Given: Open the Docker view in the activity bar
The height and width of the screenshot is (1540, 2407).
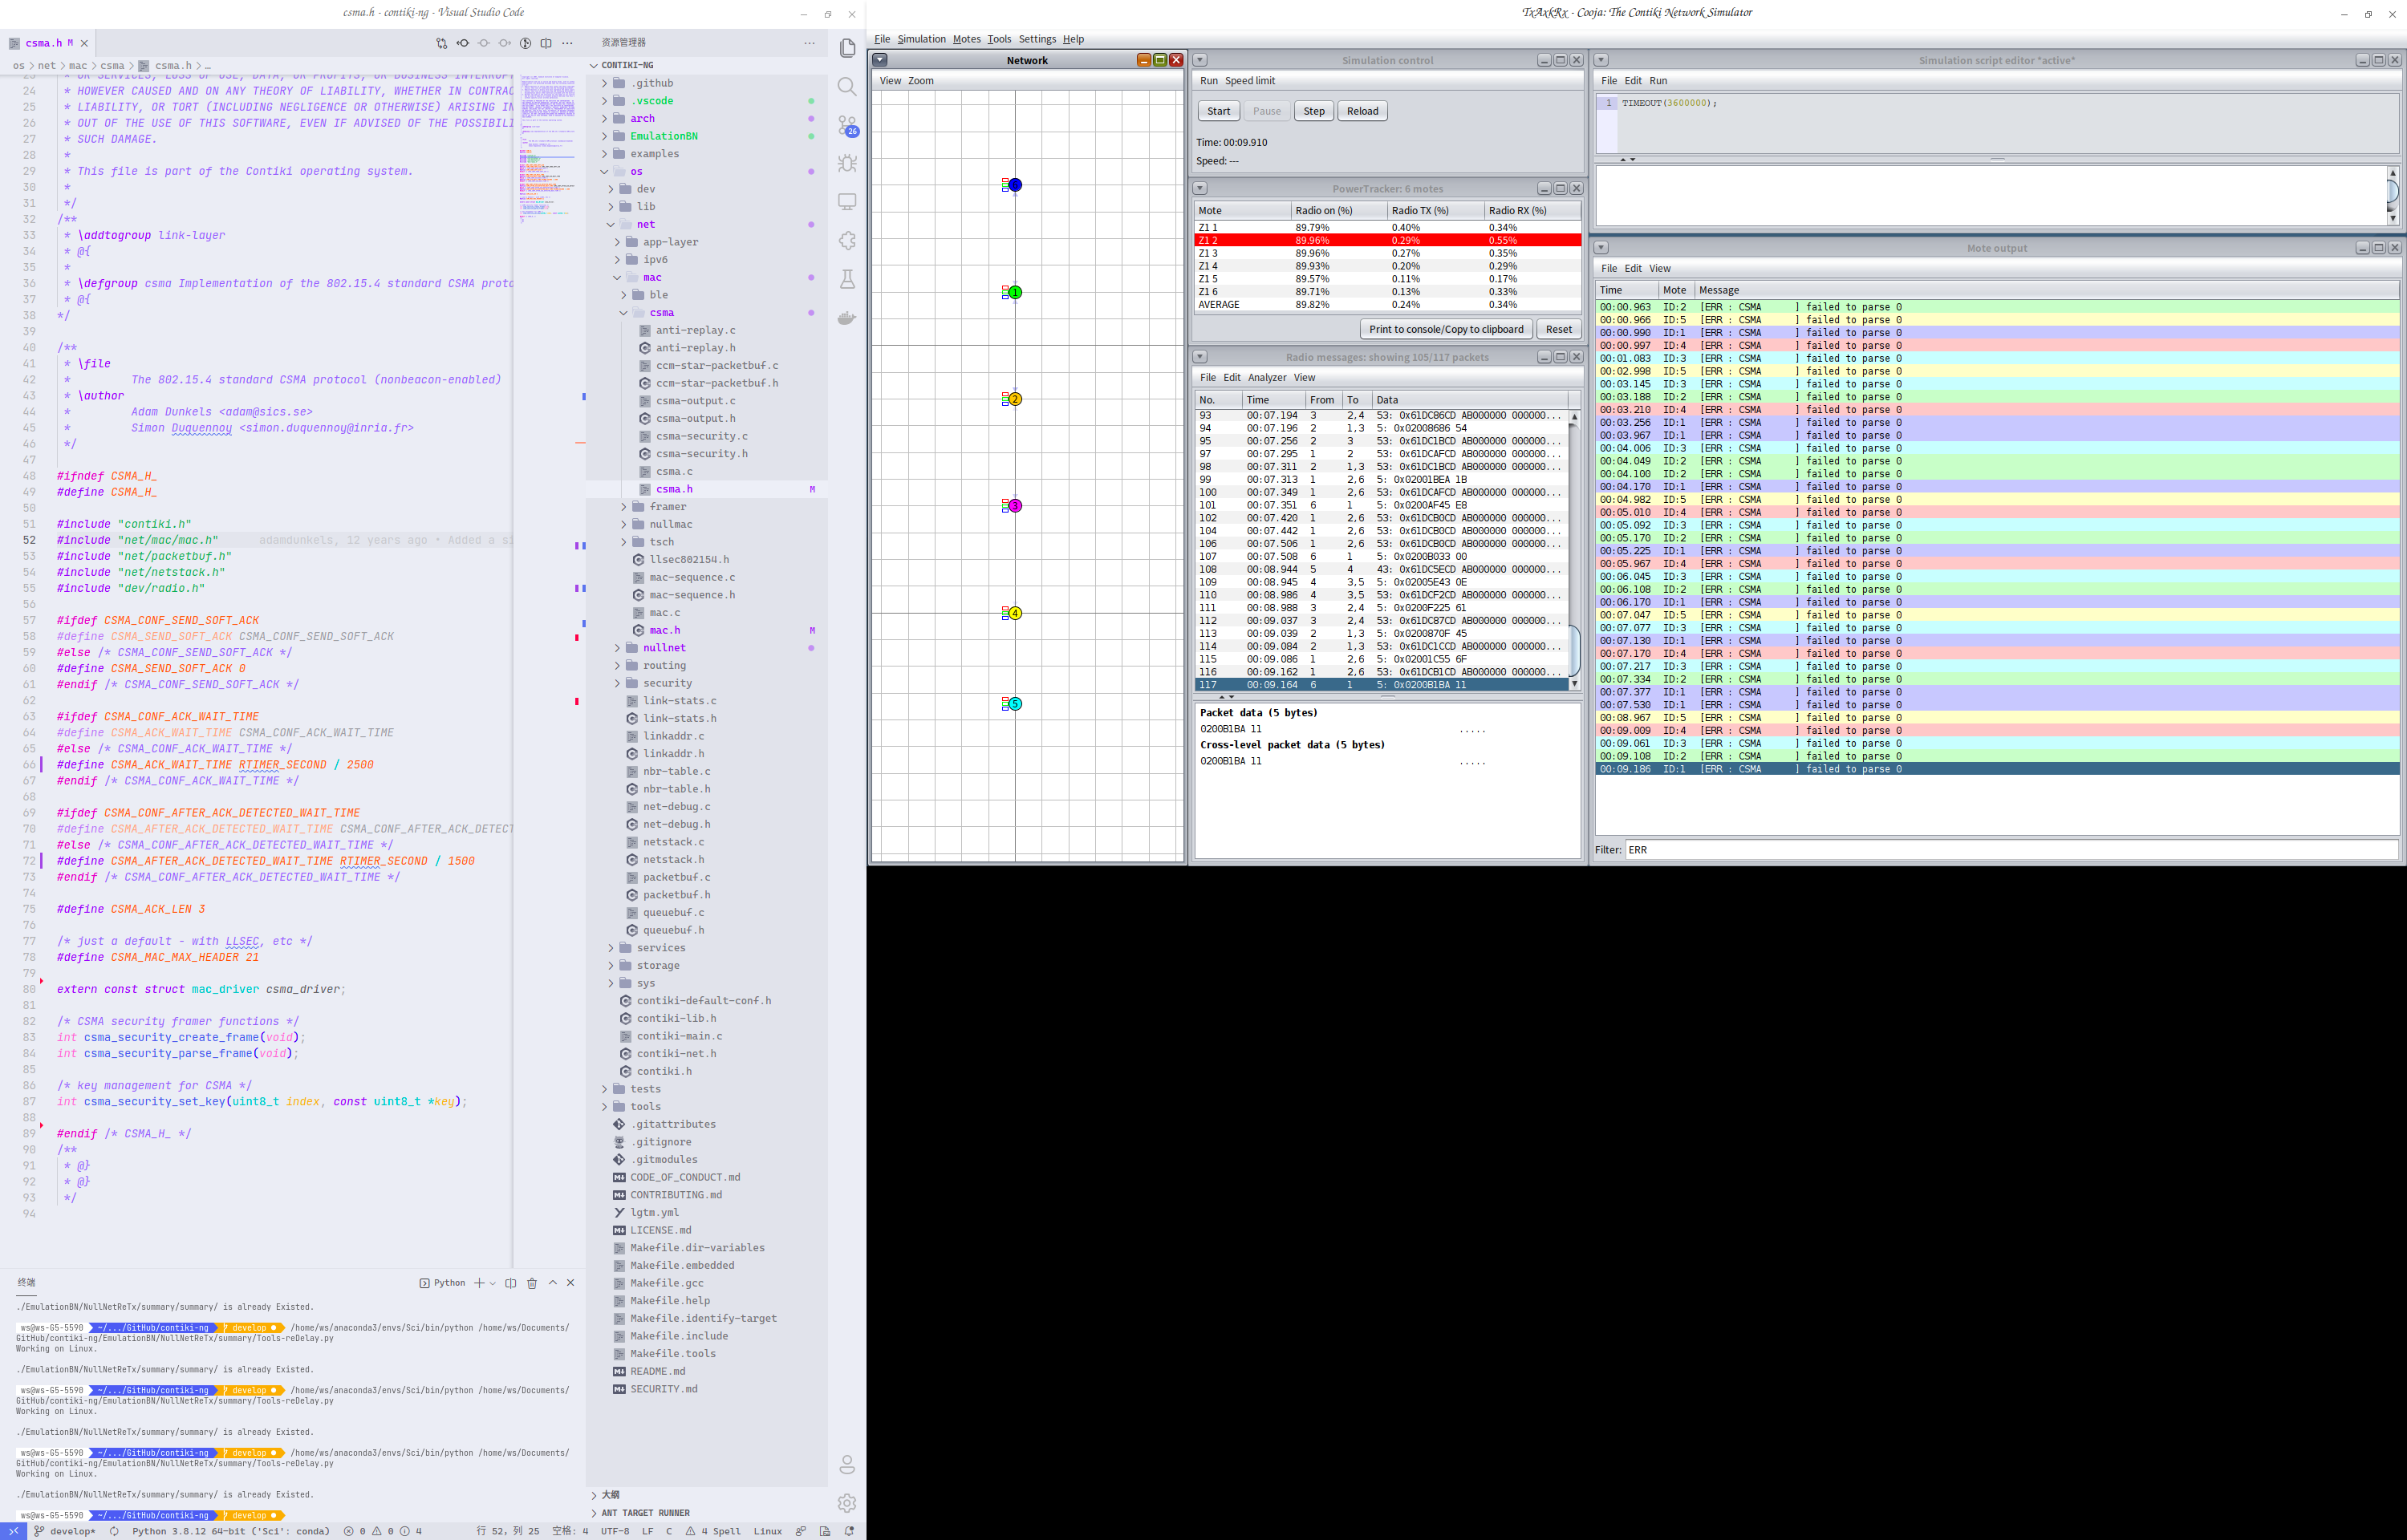Looking at the screenshot, I should pos(847,312).
